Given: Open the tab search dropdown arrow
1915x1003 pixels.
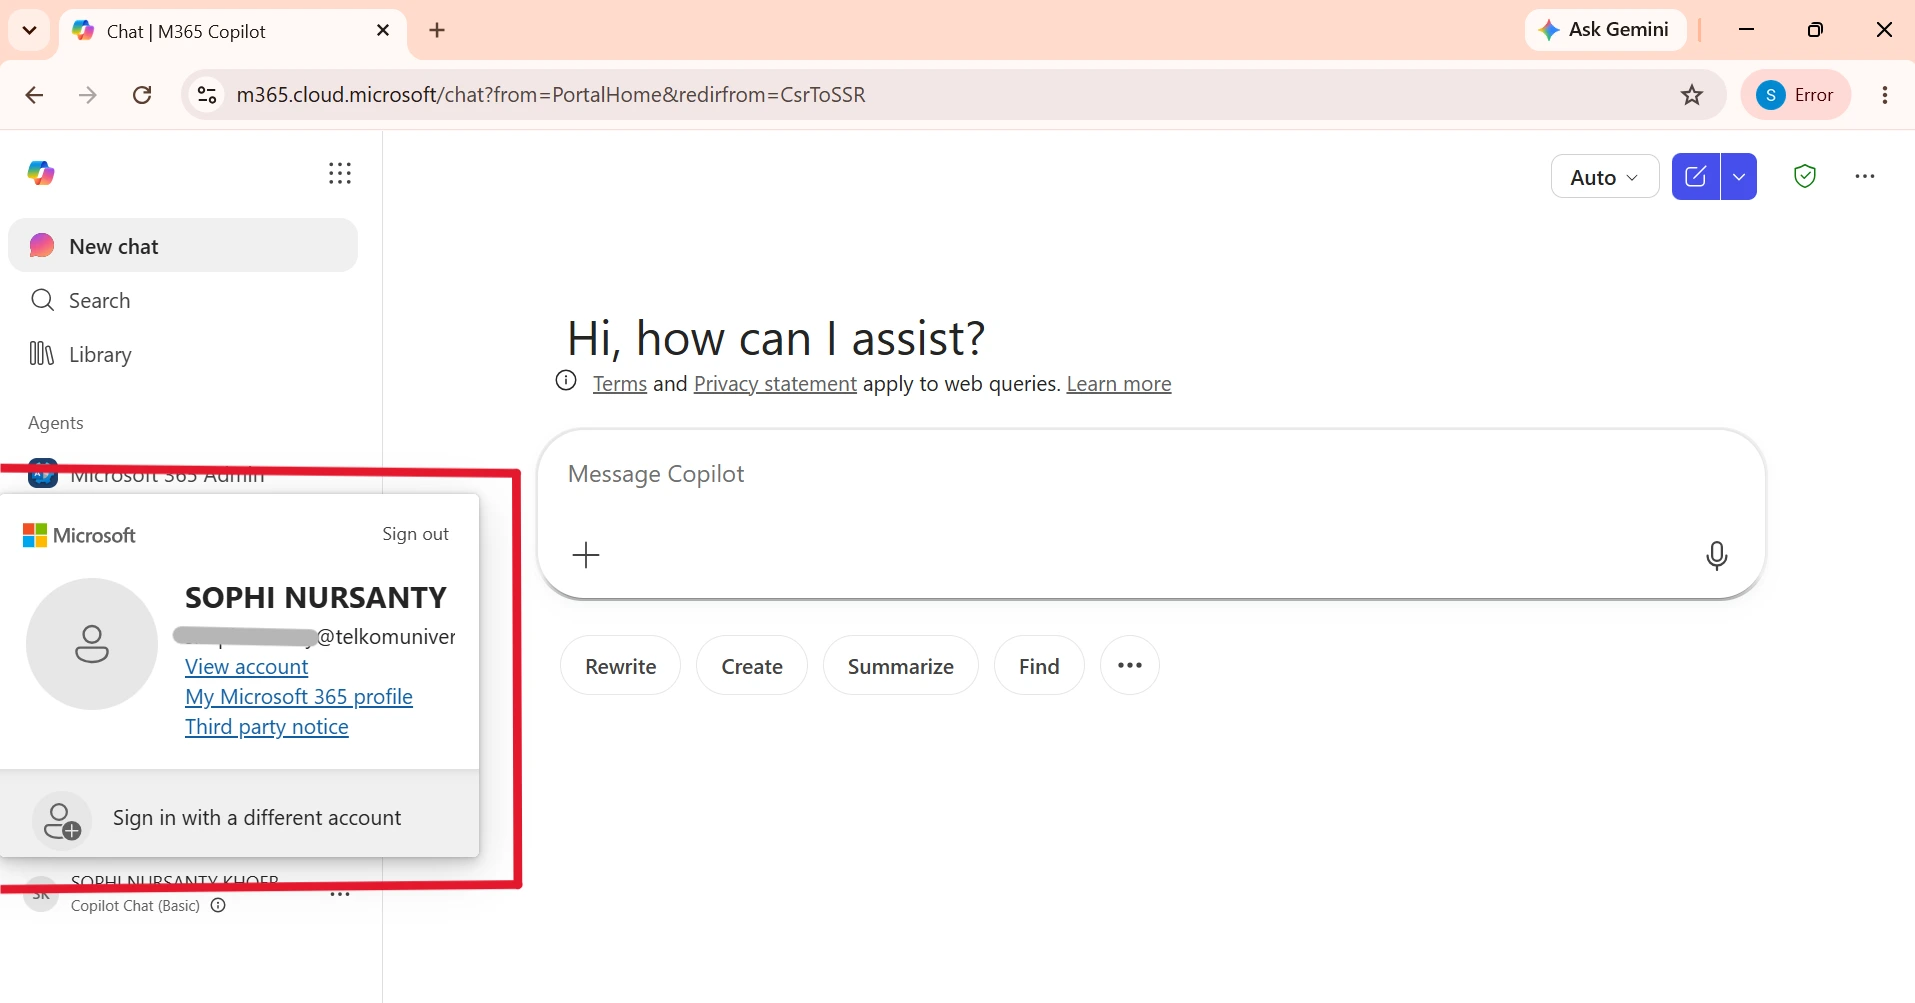Looking at the screenshot, I should coord(30,31).
